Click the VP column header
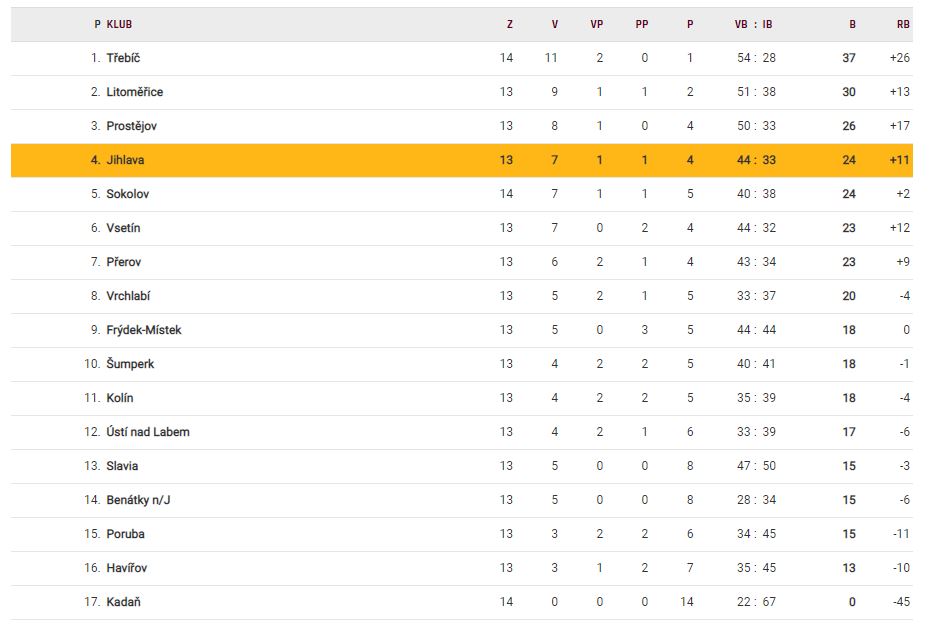 tap(597, 25)
